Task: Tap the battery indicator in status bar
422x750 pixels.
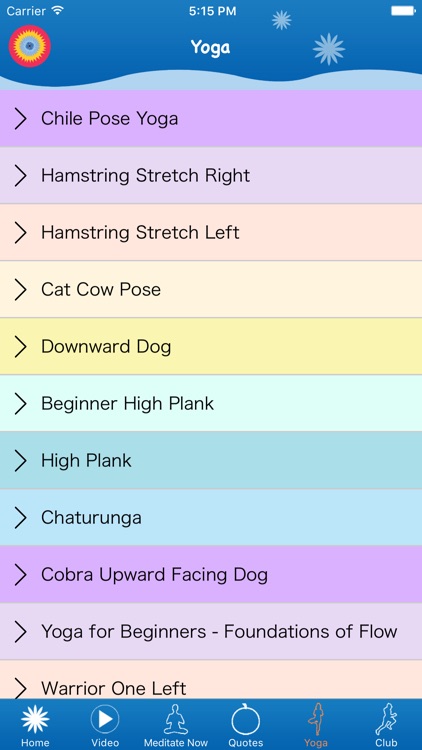Action: tap(403, 11)
